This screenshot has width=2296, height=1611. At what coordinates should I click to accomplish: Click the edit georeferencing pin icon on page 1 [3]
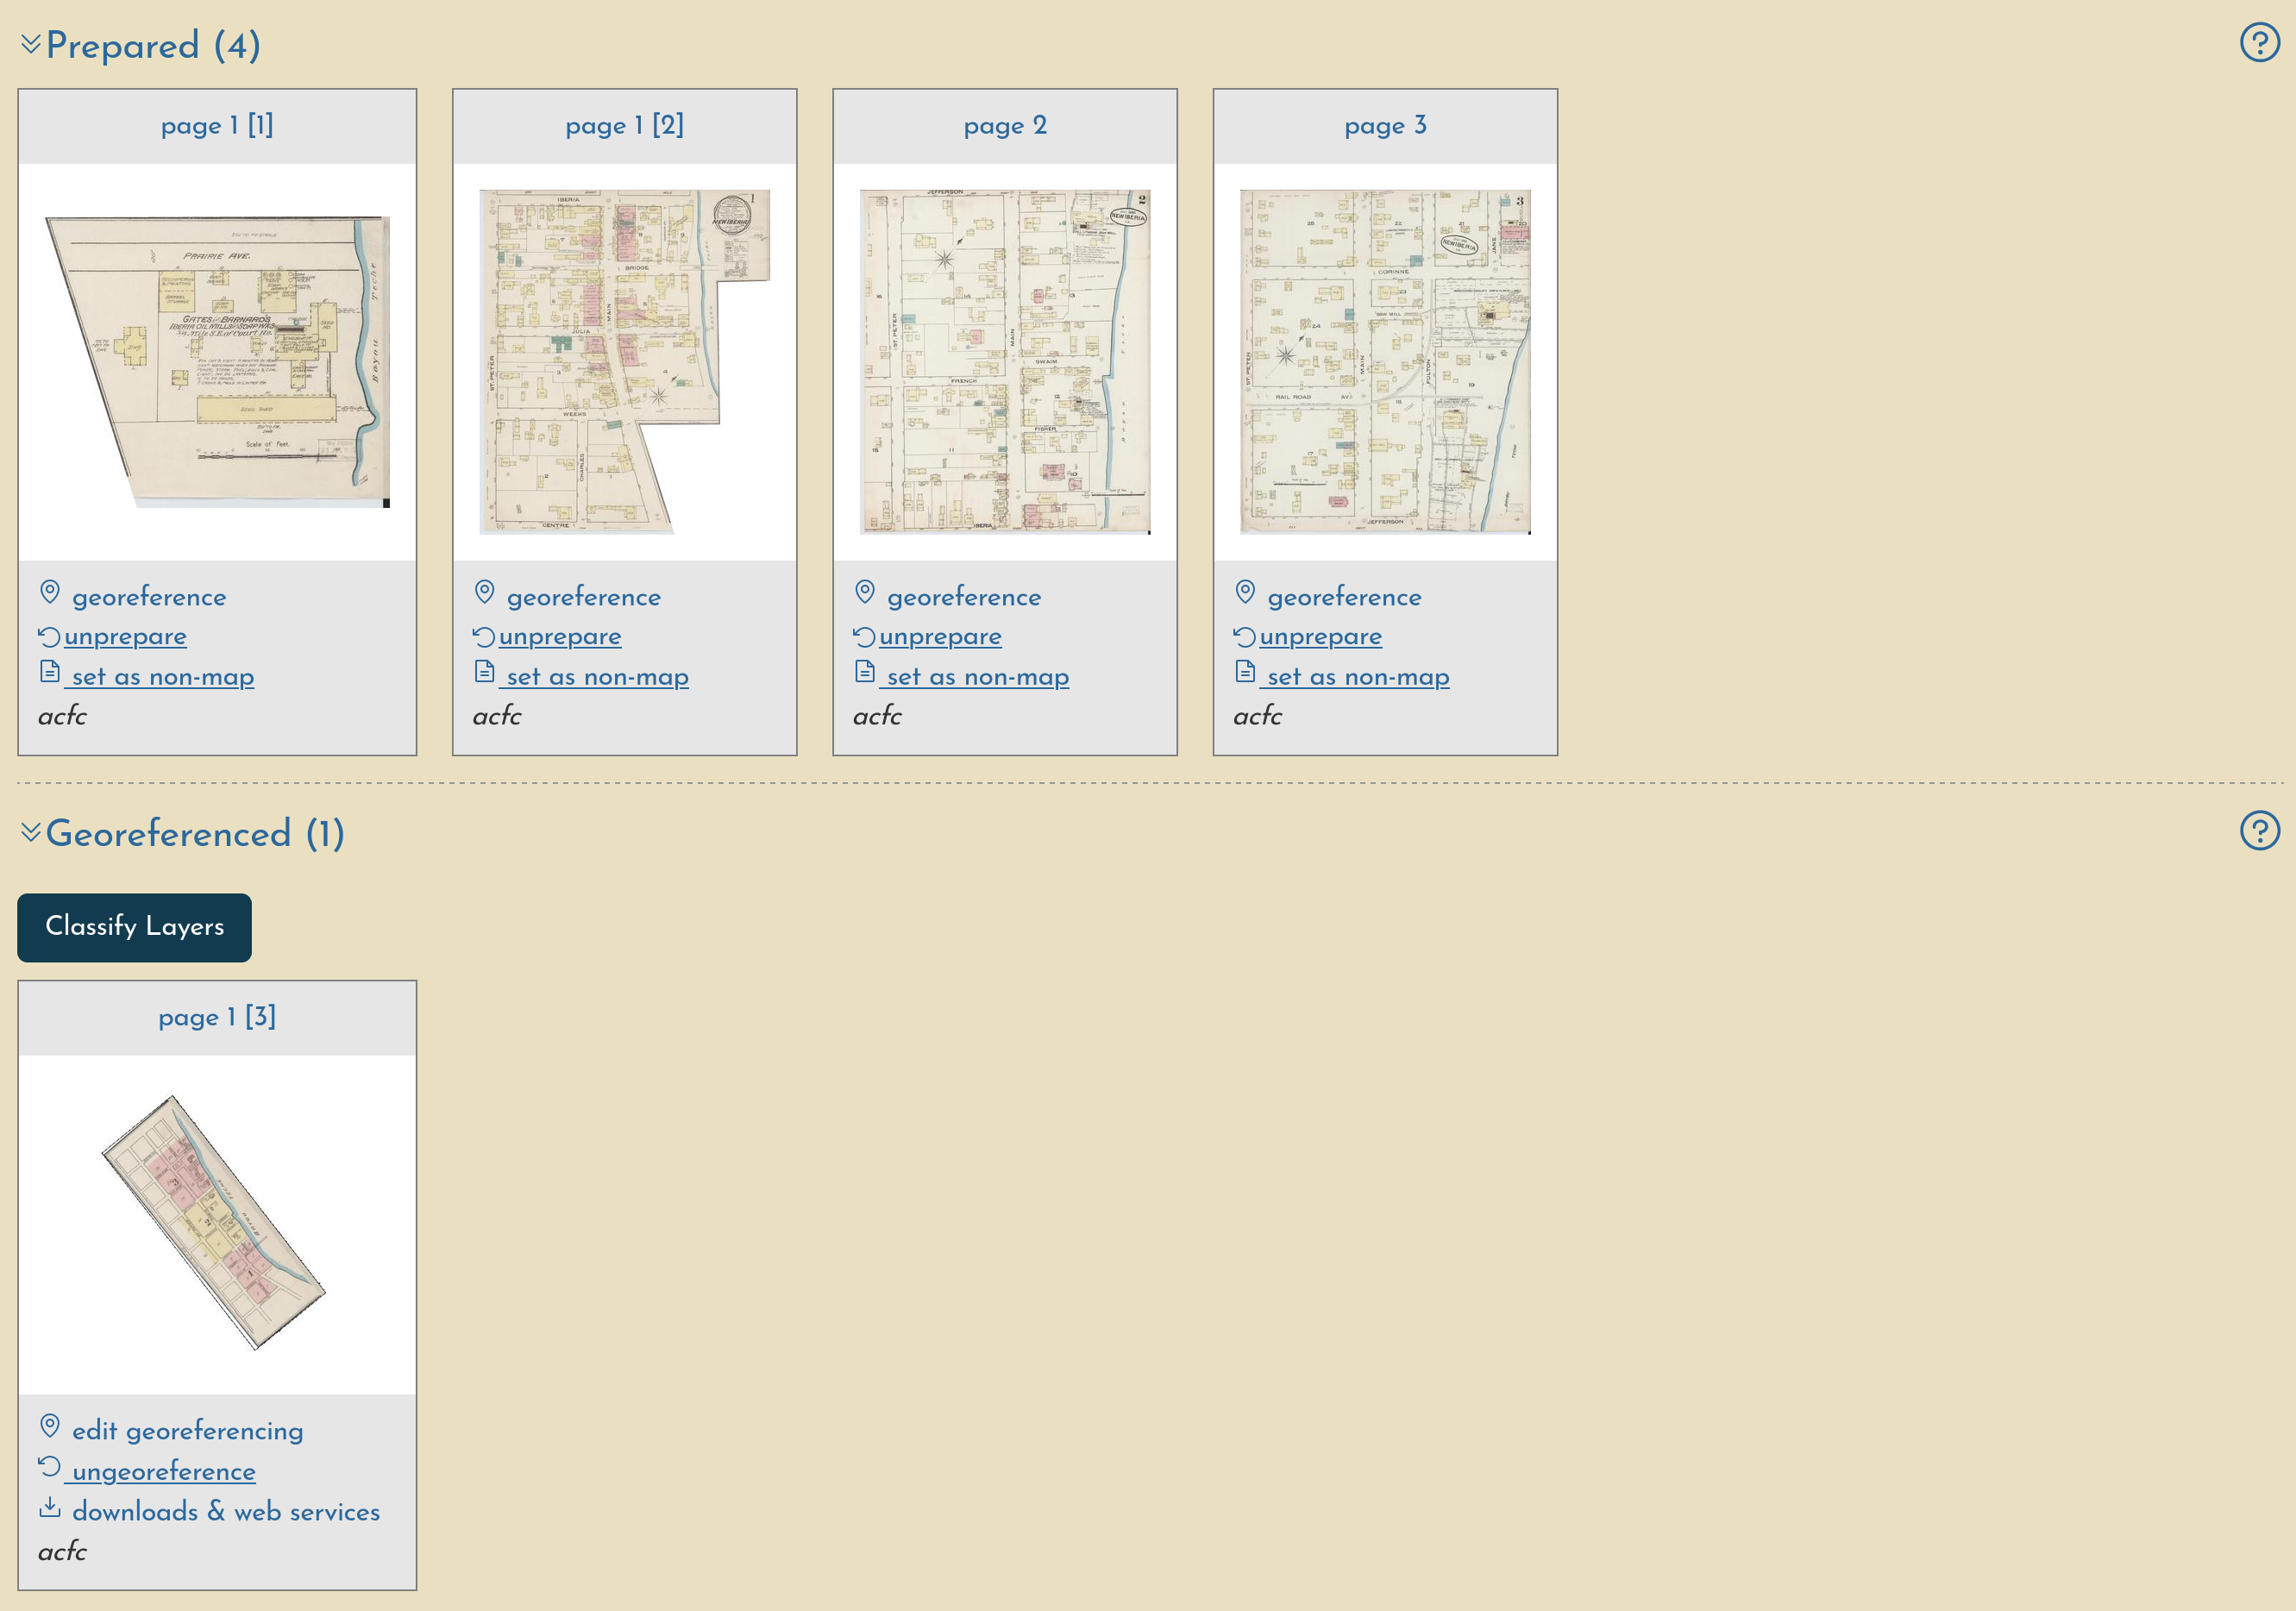click(52, 1427)
